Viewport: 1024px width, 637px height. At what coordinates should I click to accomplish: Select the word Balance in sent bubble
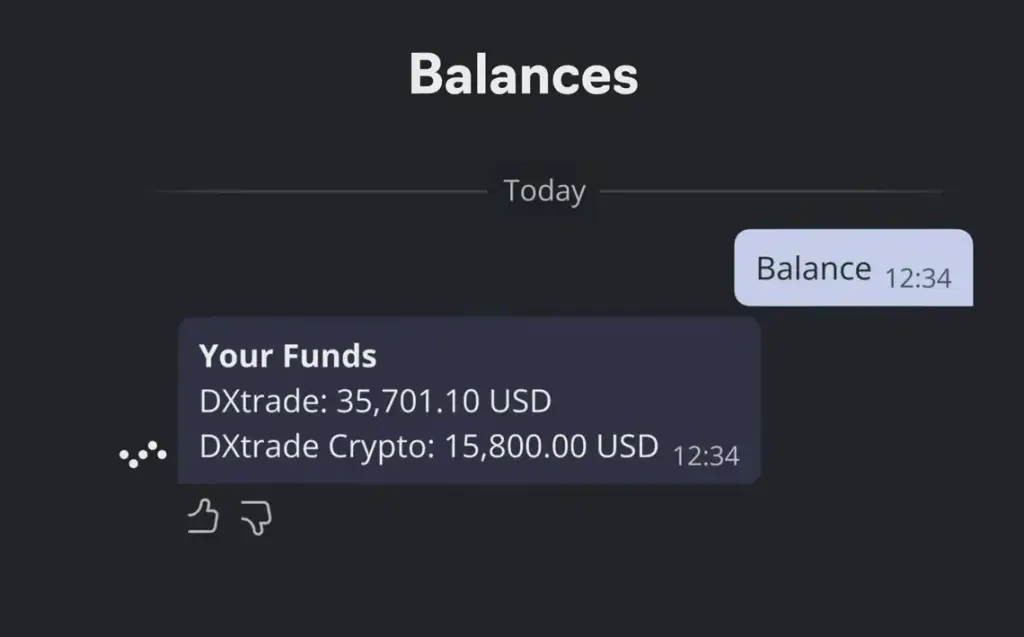pos(814,269)
